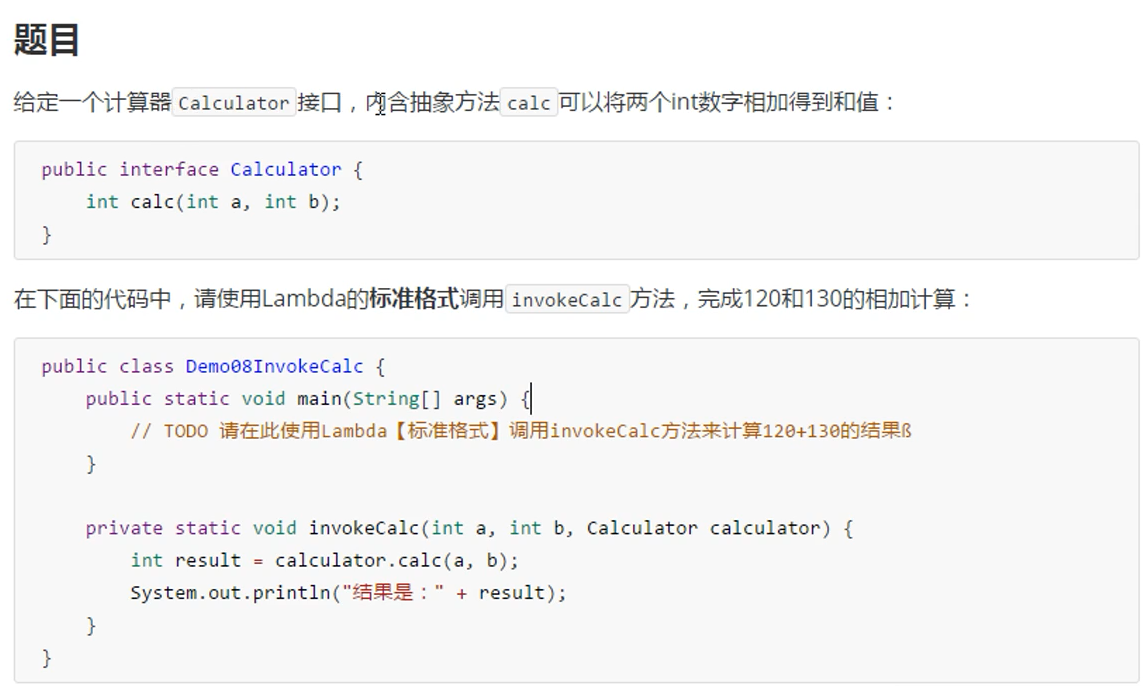Place cursor in the TODO comment line
This screenshot has height=686, width=1143.
(520, 432)
